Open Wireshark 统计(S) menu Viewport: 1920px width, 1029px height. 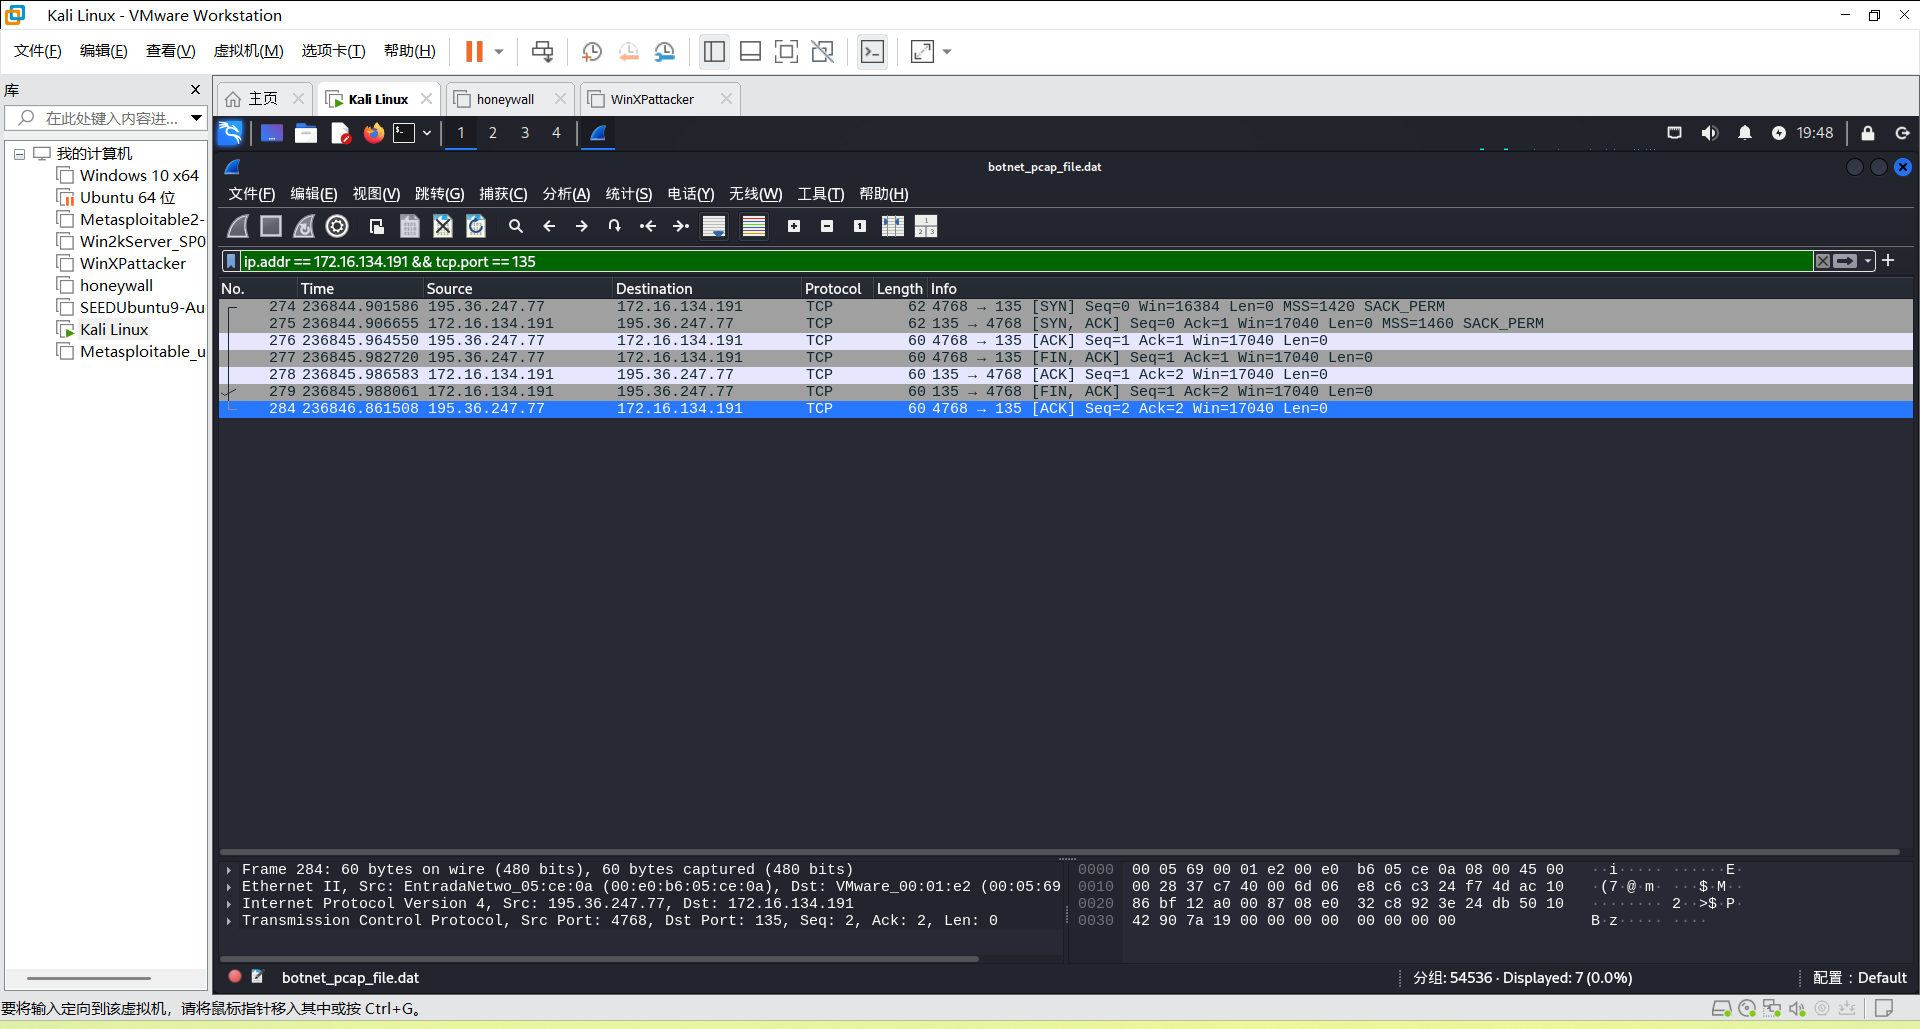click(629, 194)
